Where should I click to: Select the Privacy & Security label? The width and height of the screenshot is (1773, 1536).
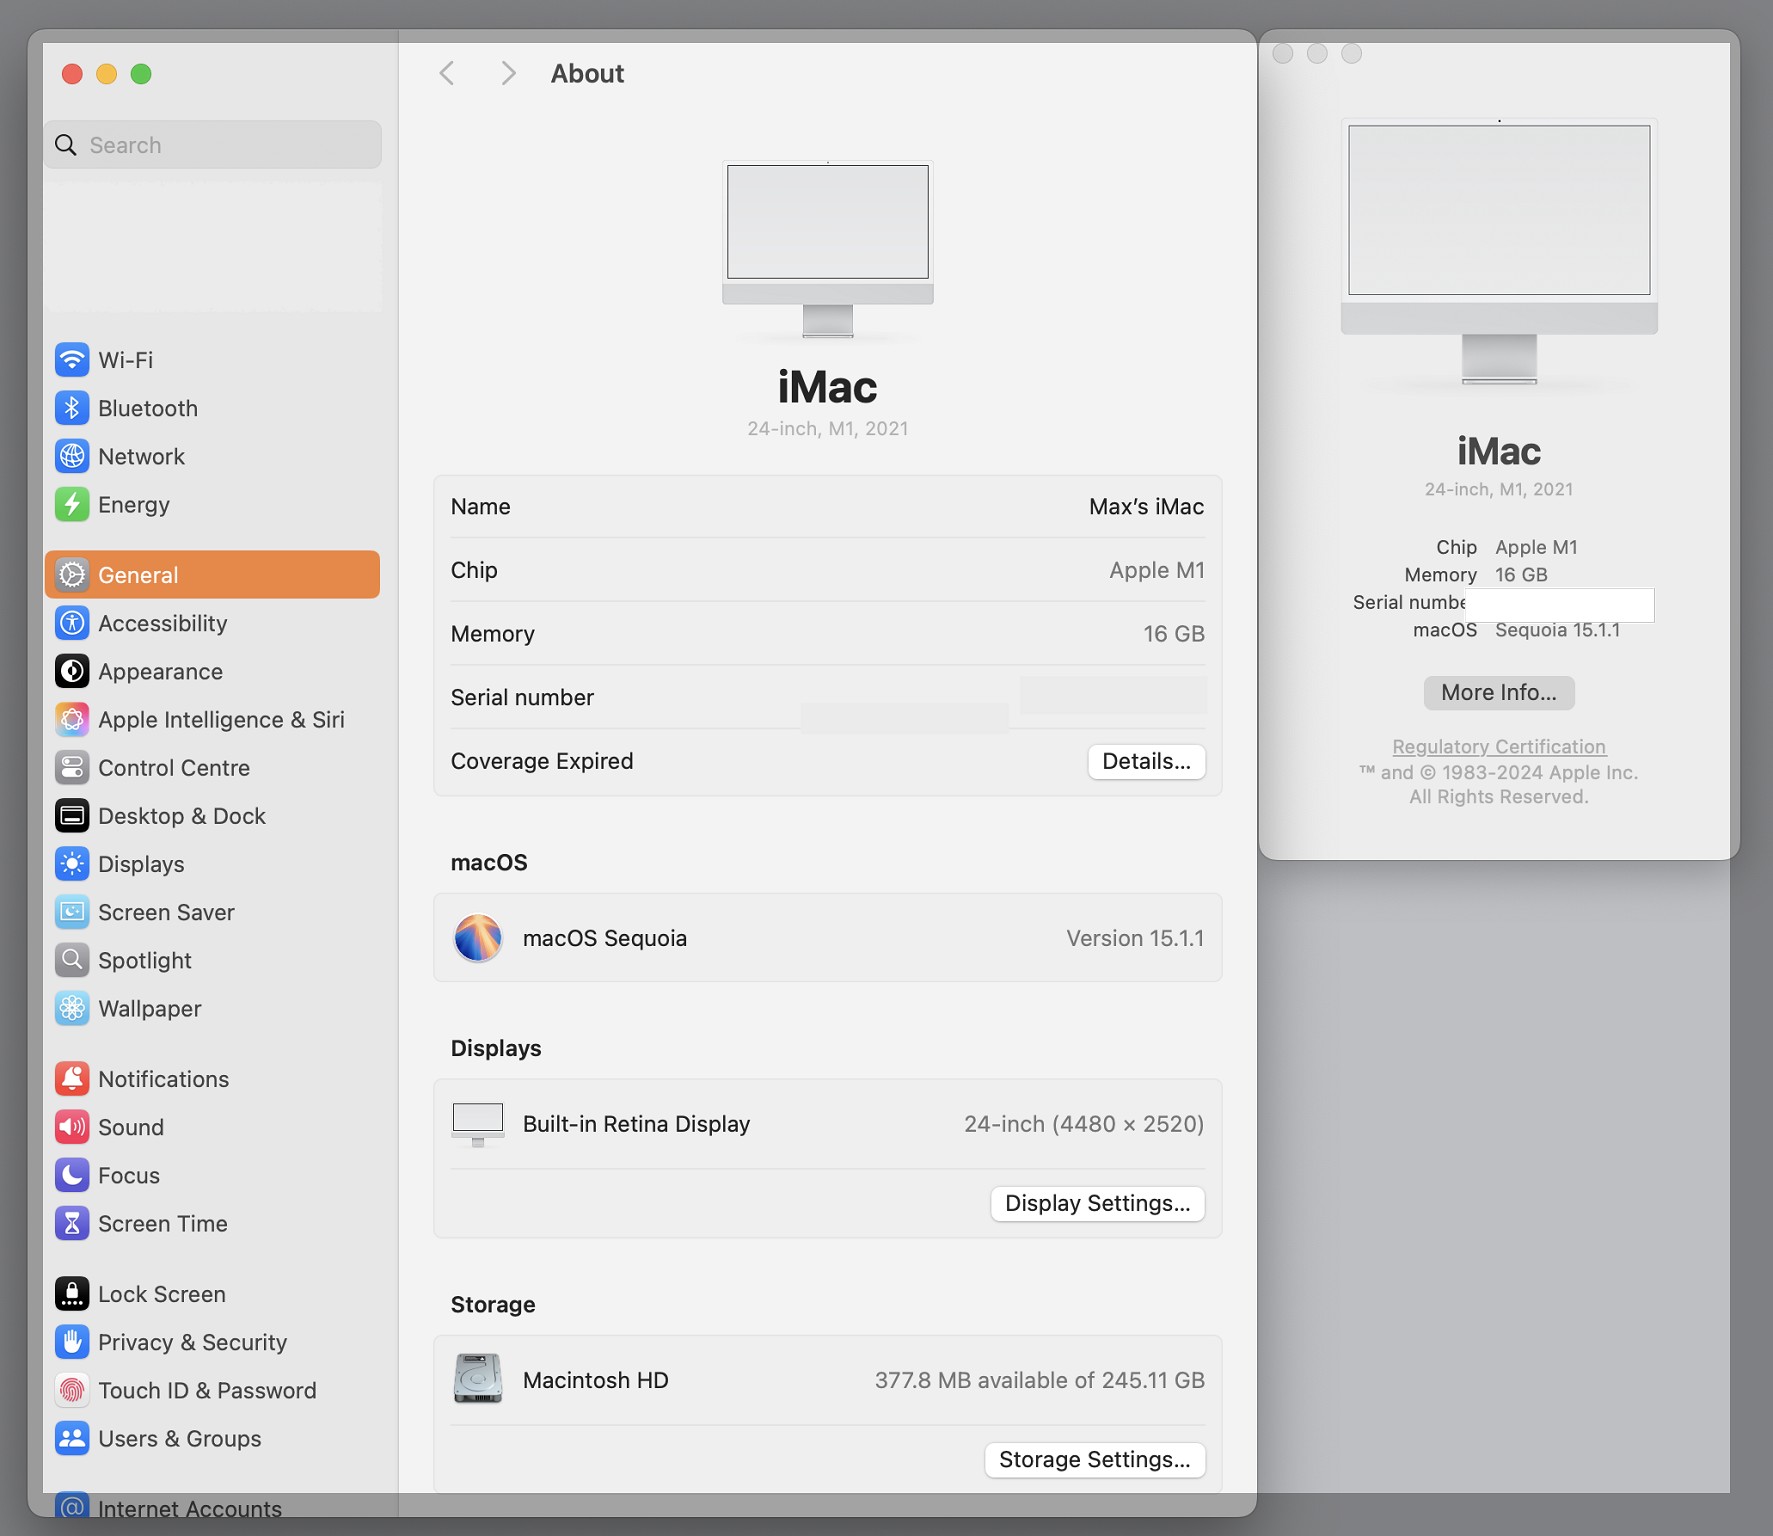(x=193, y=1342)
